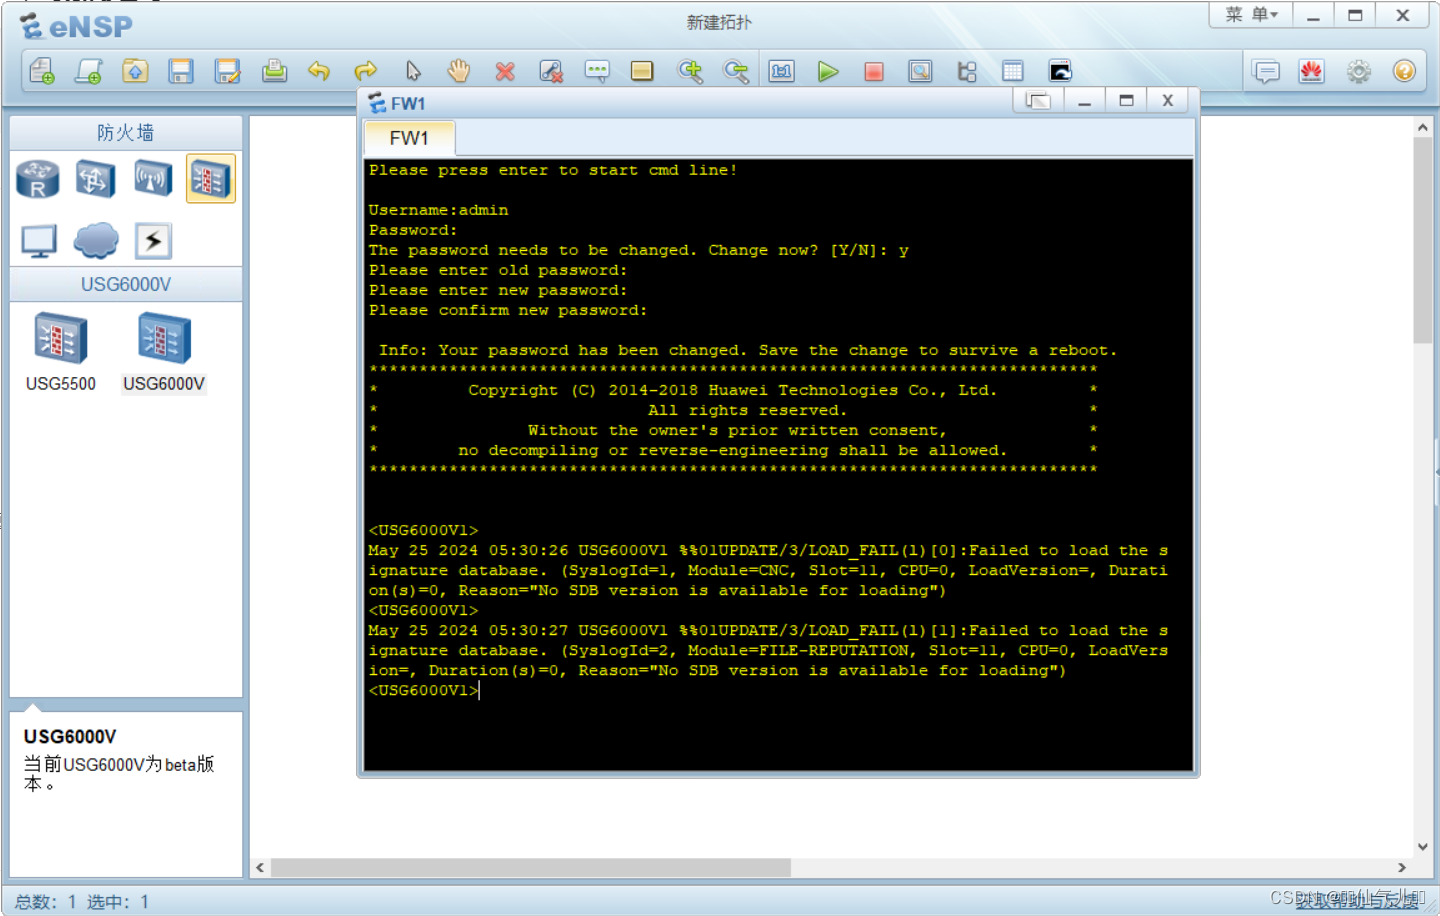Click the delete all connections icon
Viewport: 1440px width, 916px height.
pos(551,71)
